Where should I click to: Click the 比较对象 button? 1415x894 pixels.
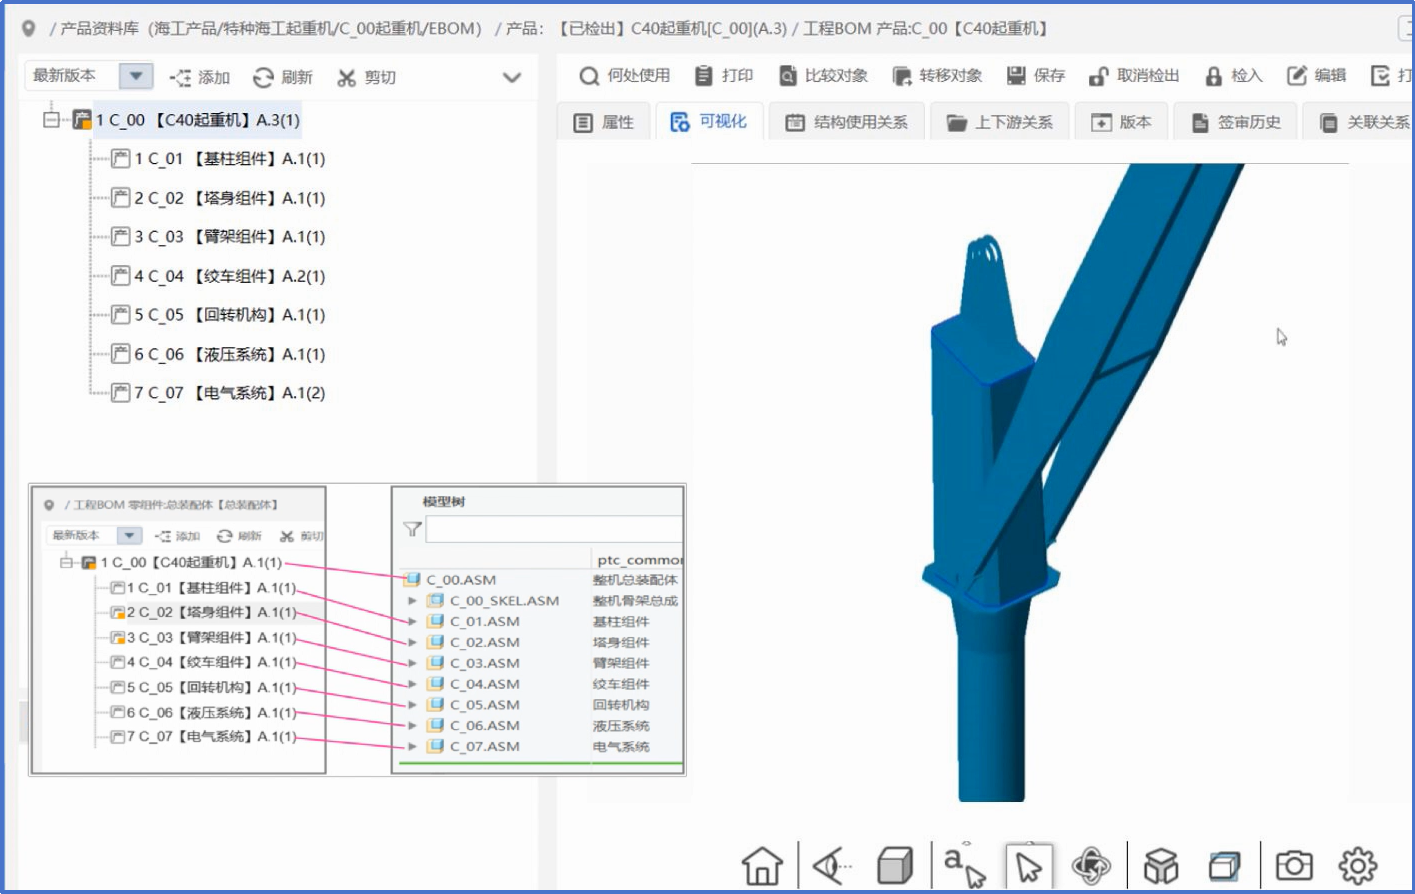pyautogui.click(x=823, y=76)
